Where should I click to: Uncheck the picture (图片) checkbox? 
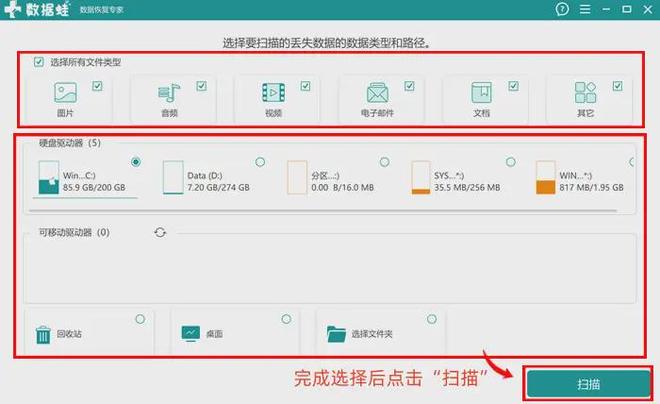(97, 86)
